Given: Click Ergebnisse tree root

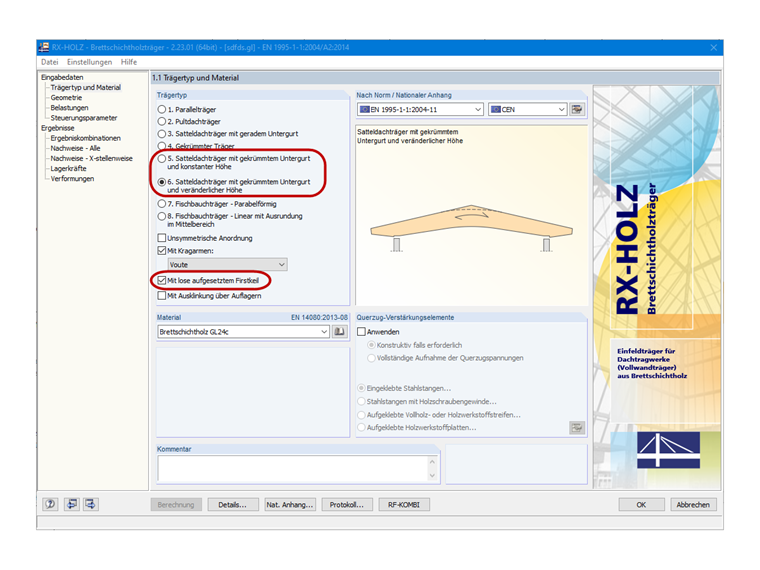Looking at the screenshot, I should pos(58,128).
